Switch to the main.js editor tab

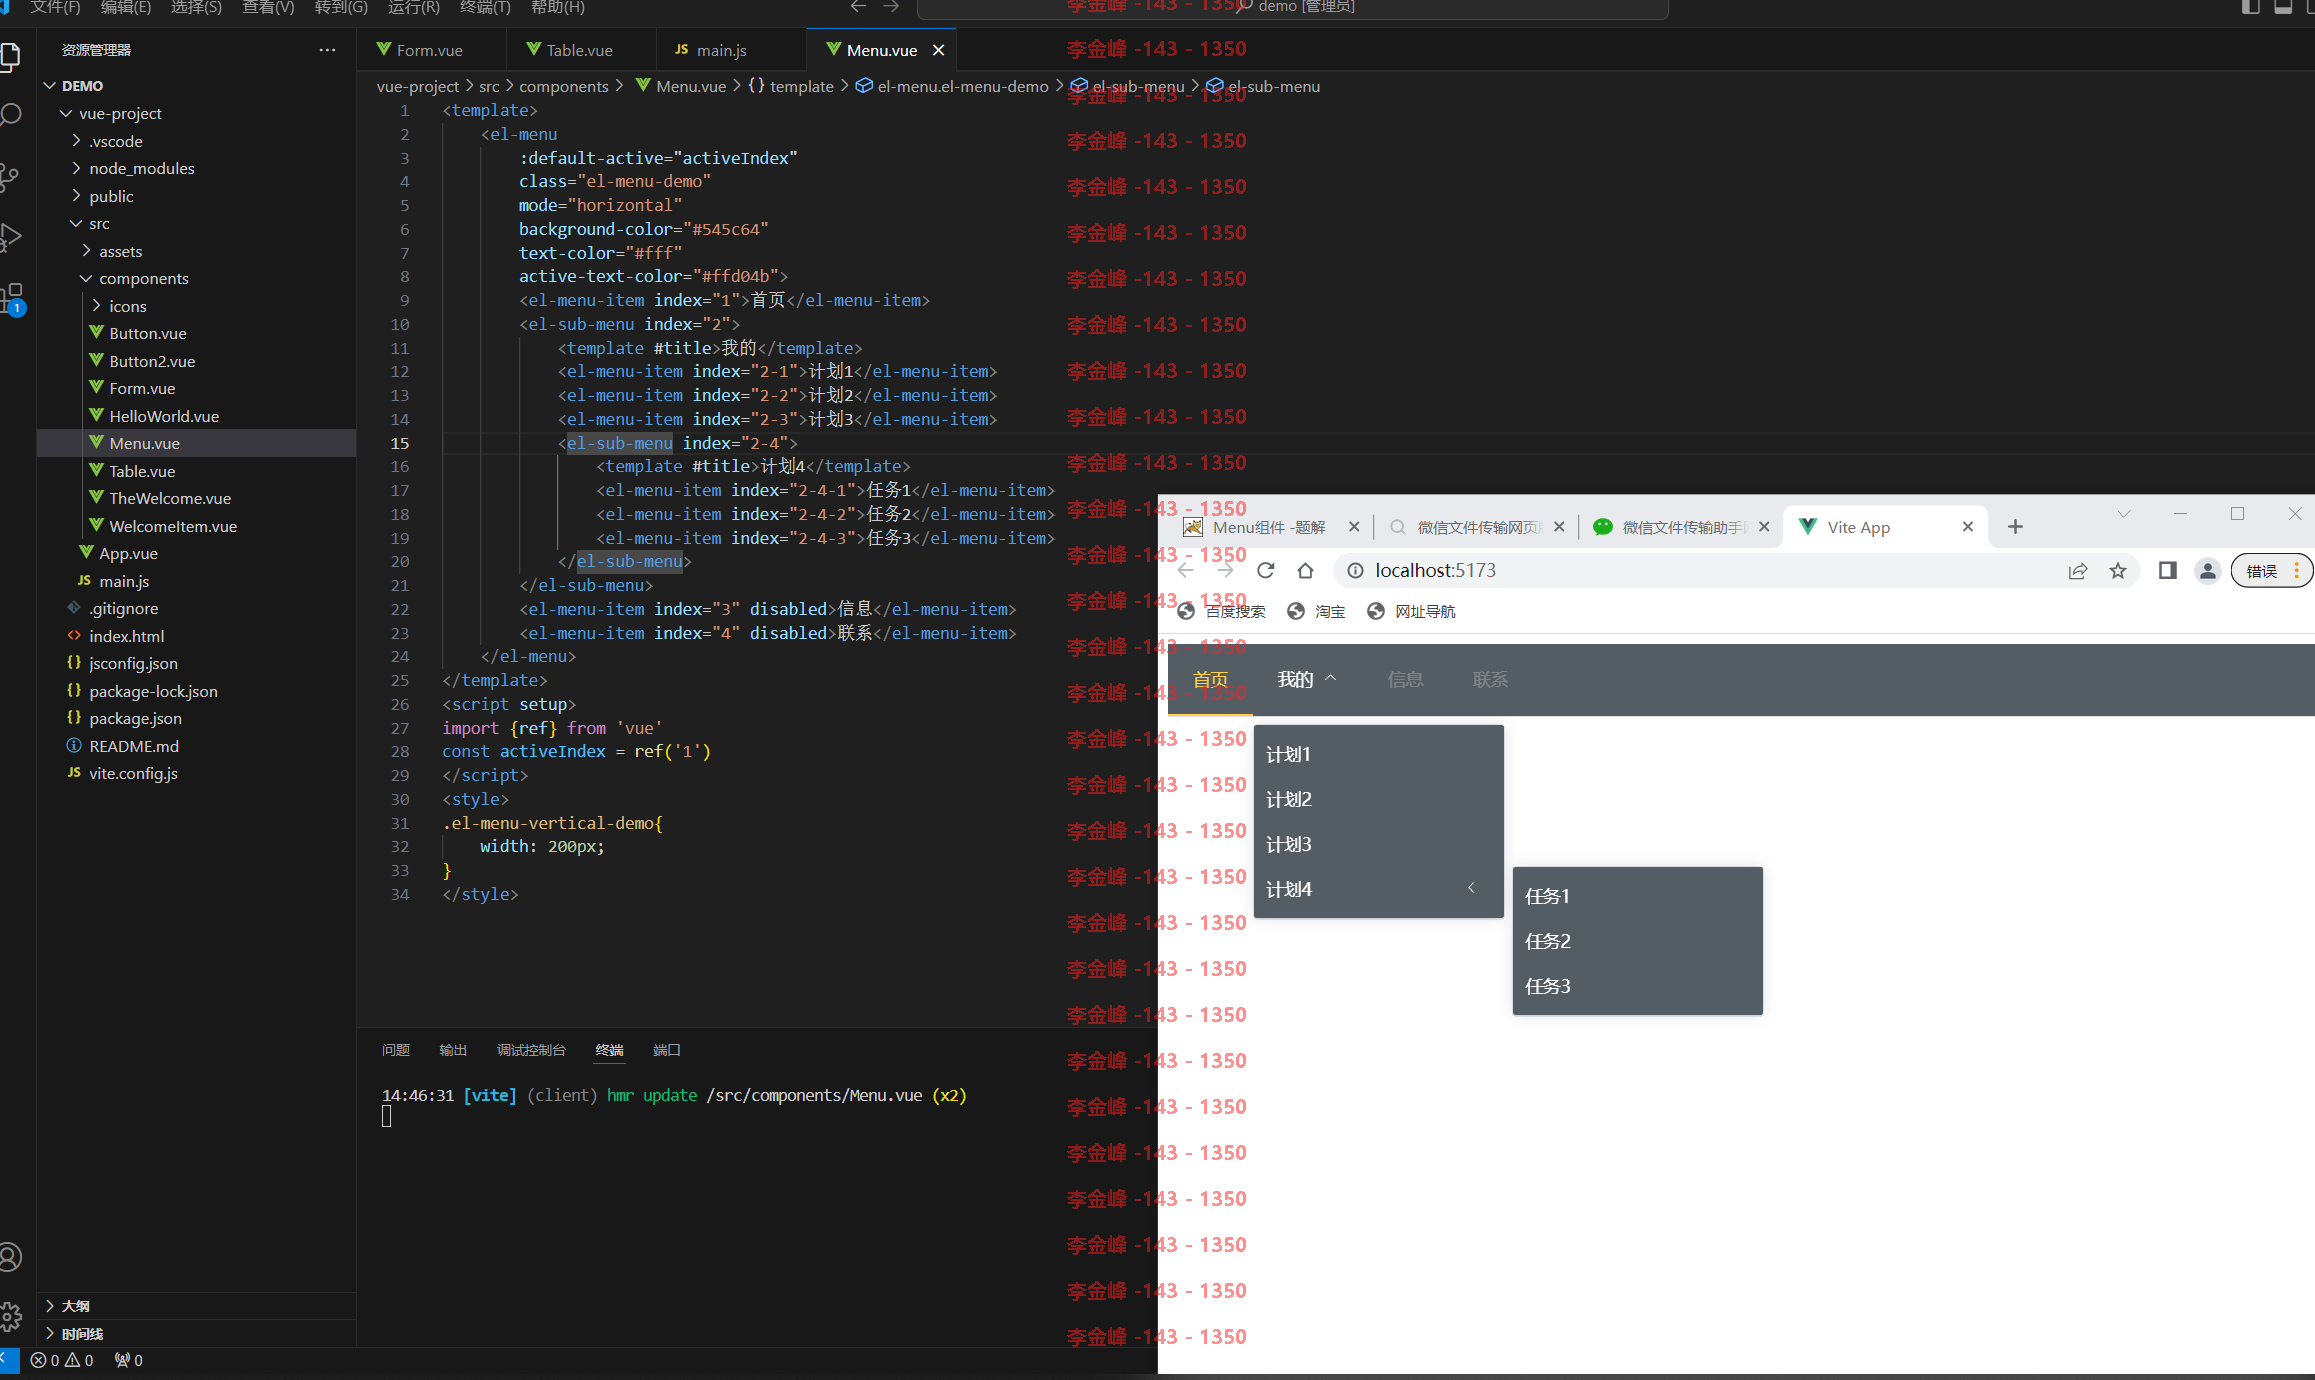(x=721, y=50)
